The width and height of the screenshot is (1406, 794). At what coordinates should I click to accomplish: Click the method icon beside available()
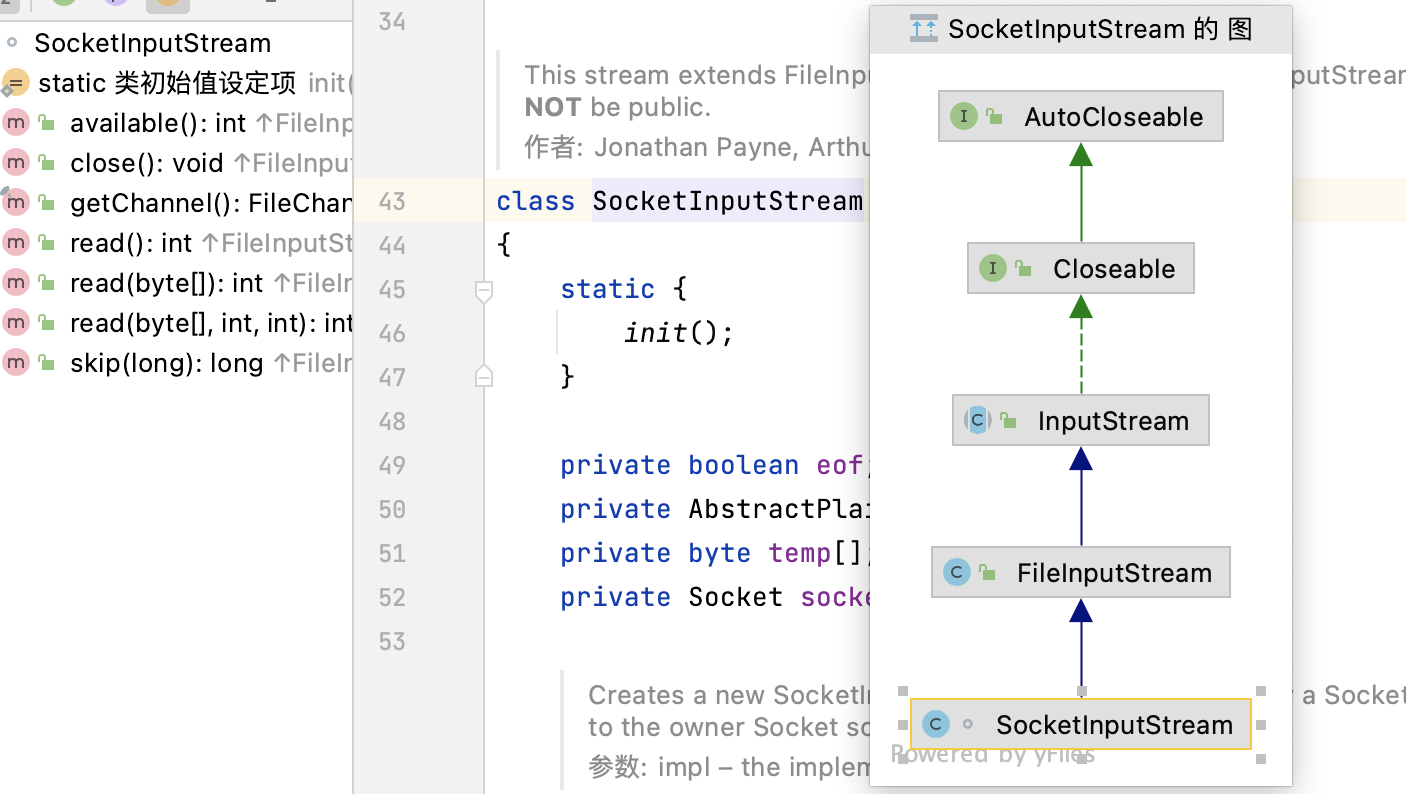pyautogui.click(x=16, y=123)
